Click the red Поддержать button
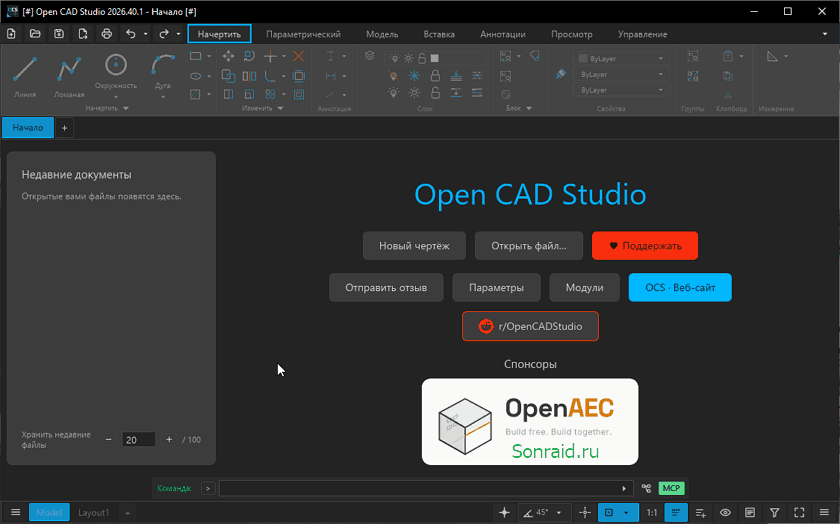The width and height of the screenshot is (840, 524). 645,246
